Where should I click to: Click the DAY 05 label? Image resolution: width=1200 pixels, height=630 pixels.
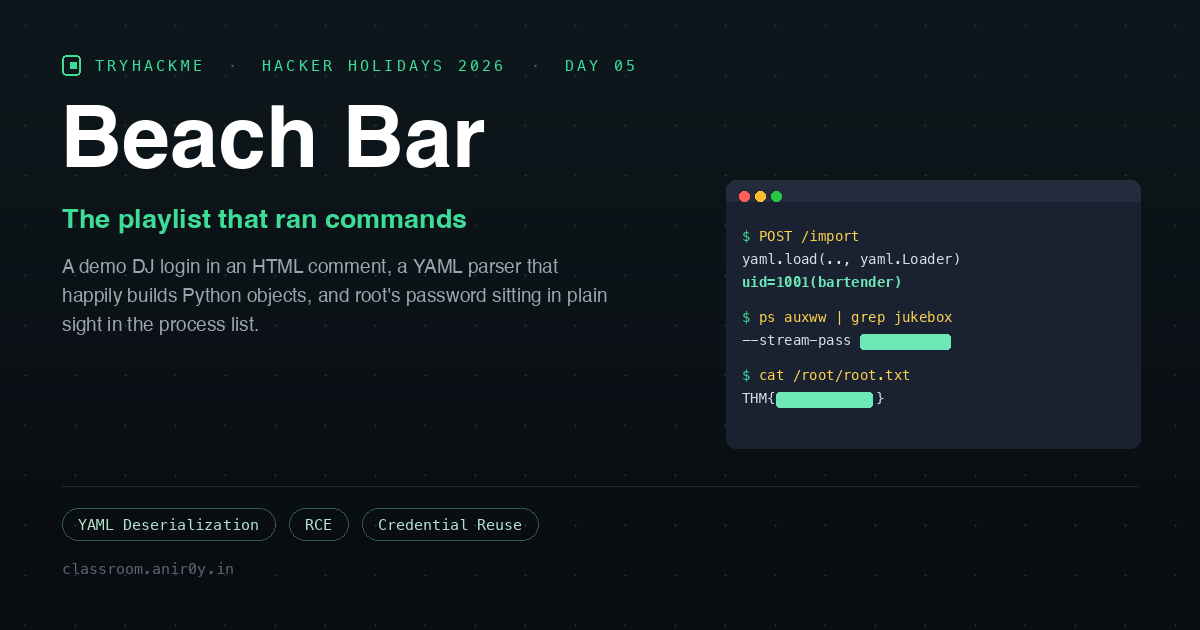(601, 66)
